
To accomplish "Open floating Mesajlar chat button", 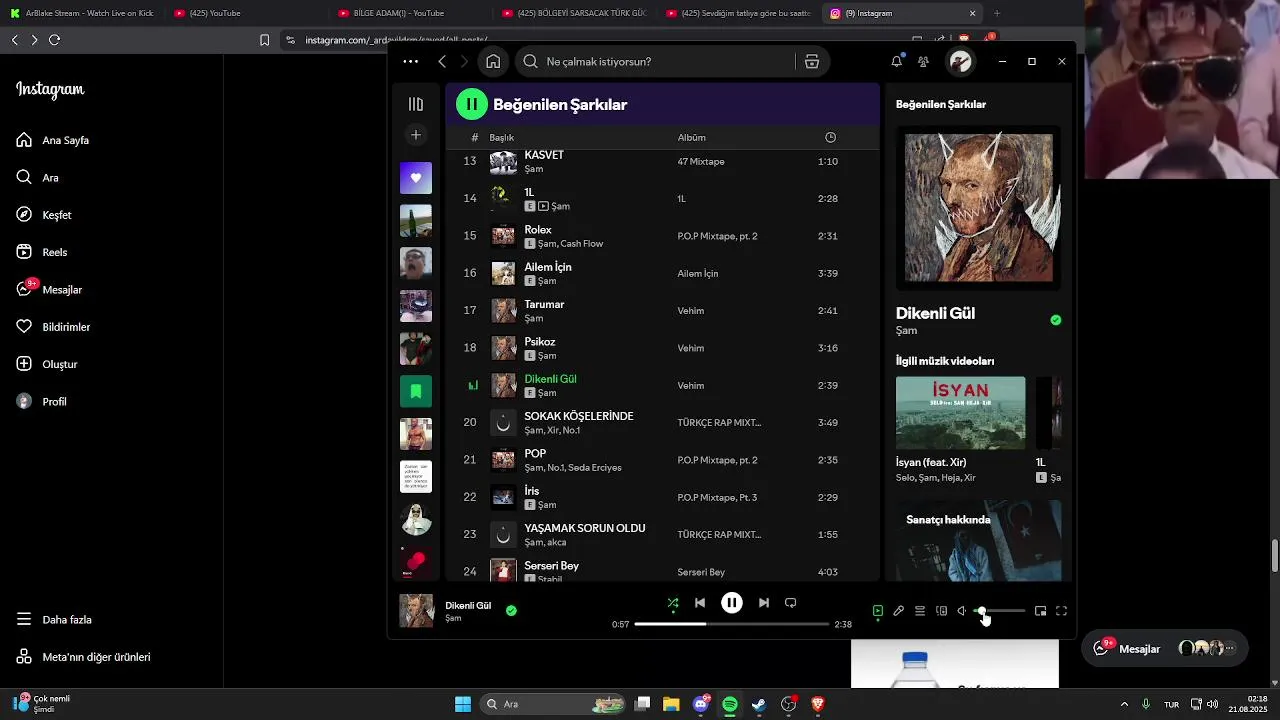I will 1165,648.
